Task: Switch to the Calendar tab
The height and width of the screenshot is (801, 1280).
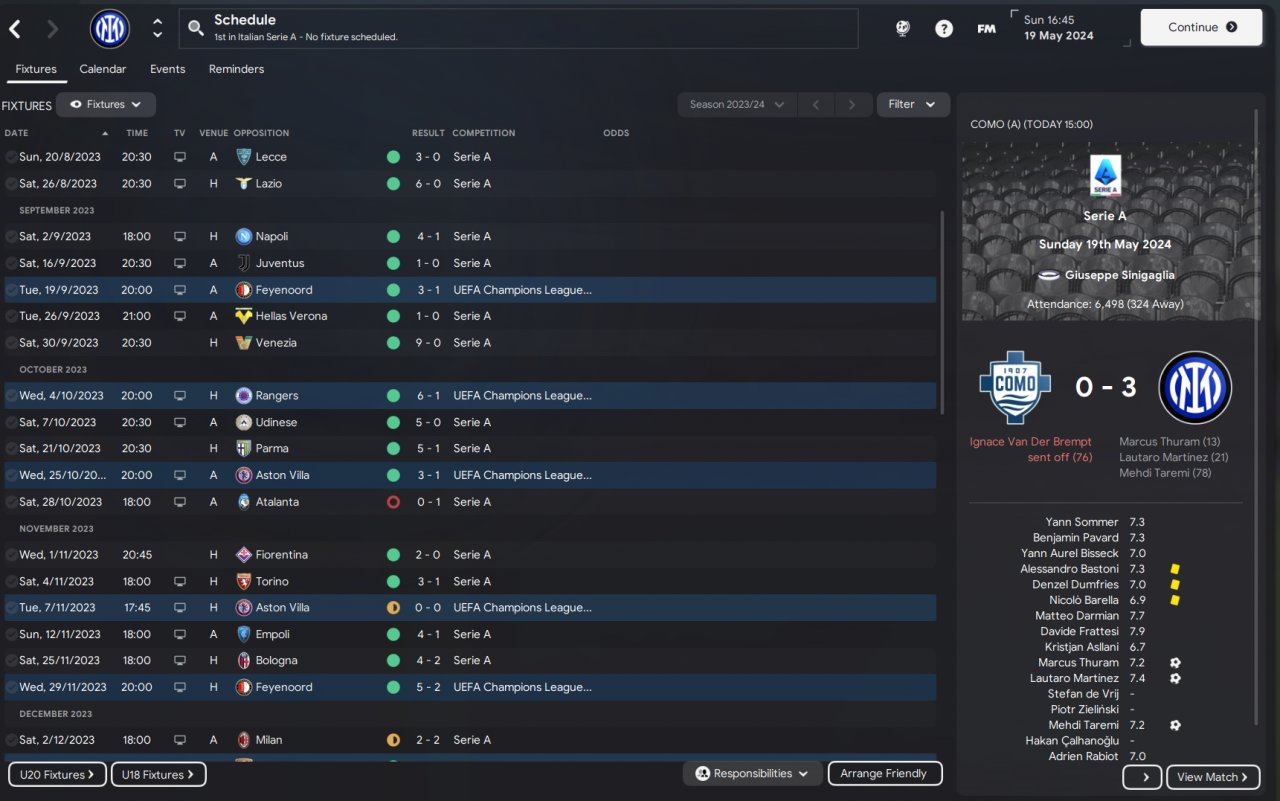Action: coord(103,69)
